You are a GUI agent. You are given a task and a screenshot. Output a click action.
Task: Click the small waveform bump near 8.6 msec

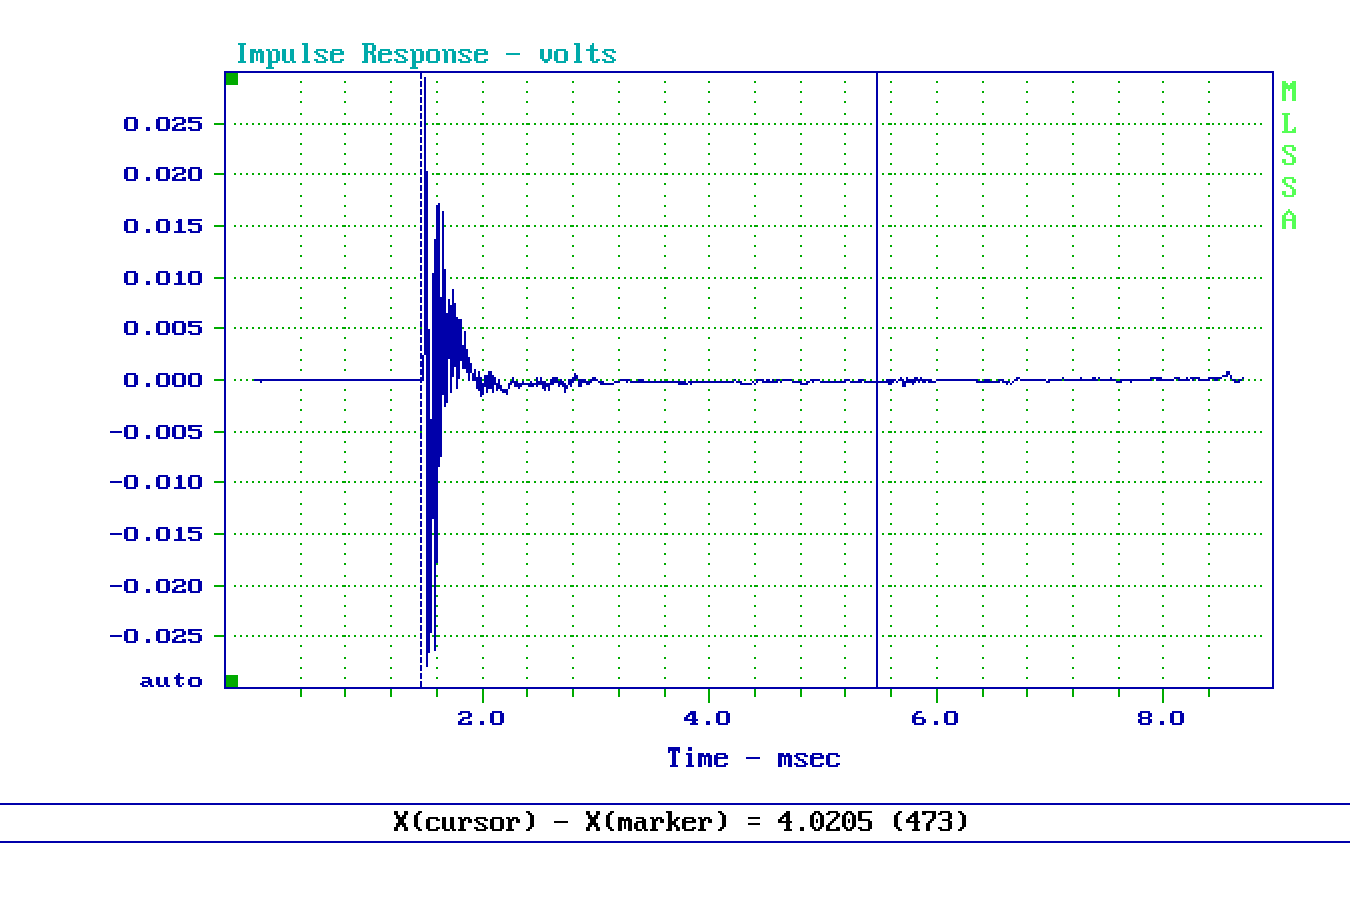[x=1227, y=375]
